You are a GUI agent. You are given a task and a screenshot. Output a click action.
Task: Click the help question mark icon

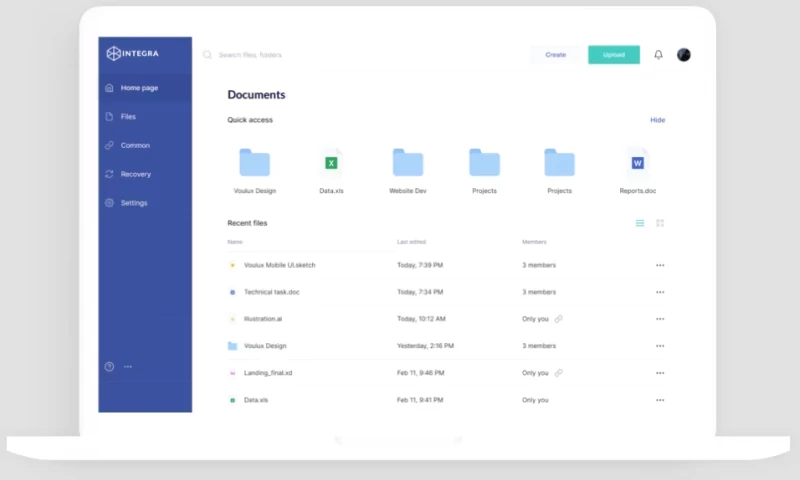(x=109, y=366)
